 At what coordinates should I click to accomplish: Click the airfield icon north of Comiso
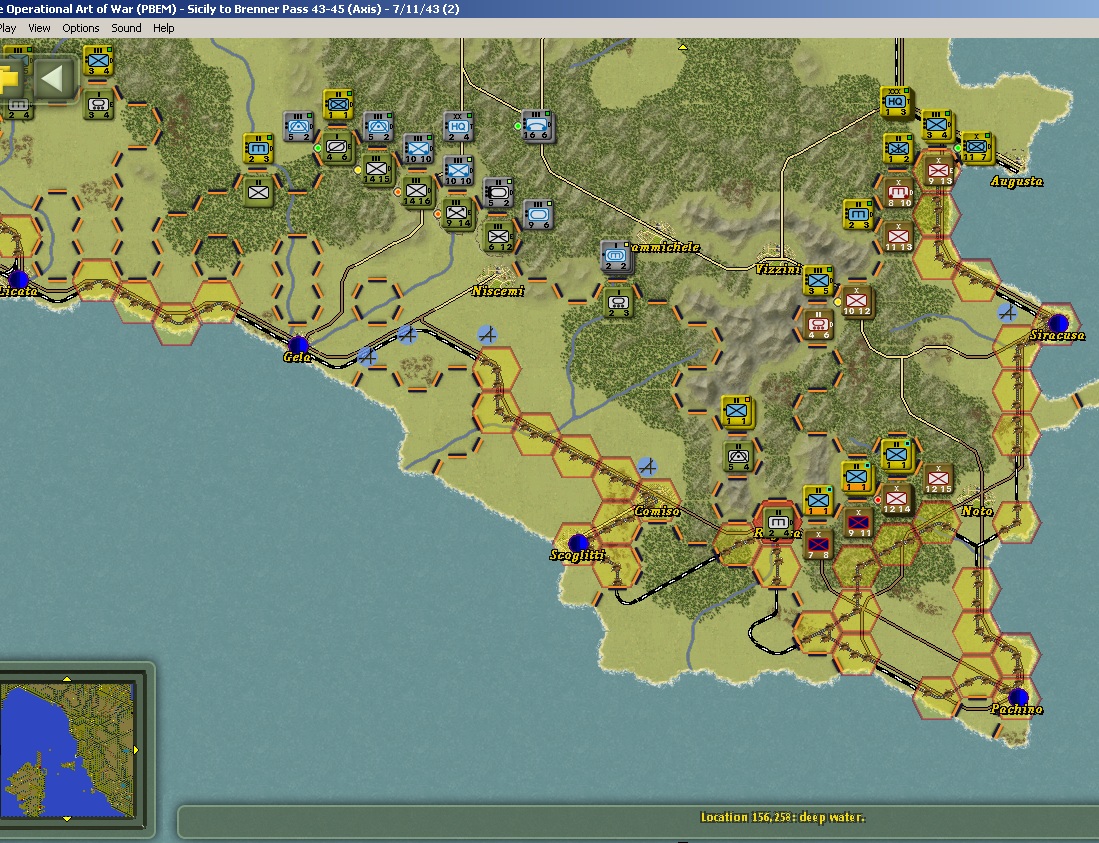648,466
